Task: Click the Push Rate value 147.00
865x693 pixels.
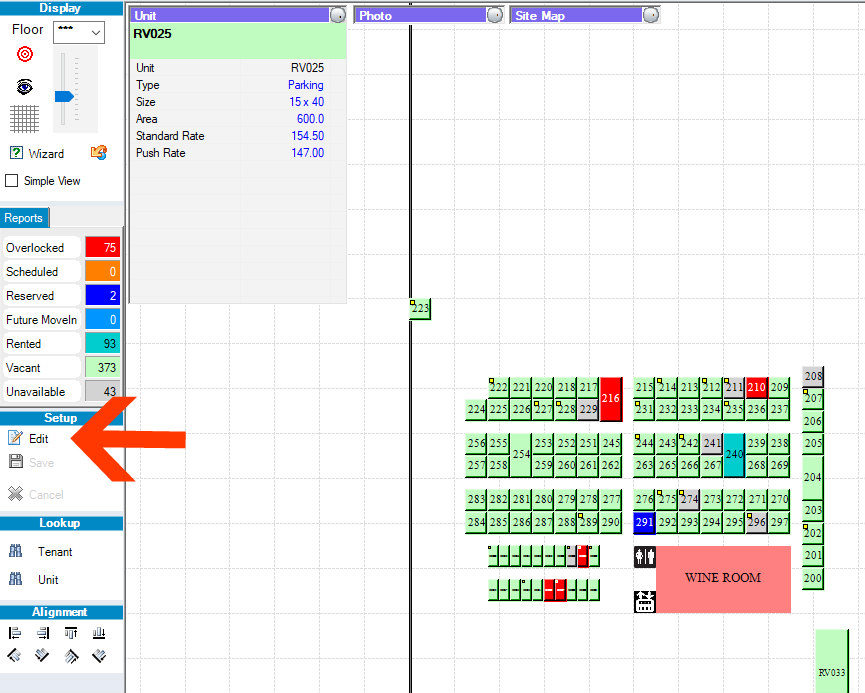Action: pyautogui.click(x=308, y=153)
